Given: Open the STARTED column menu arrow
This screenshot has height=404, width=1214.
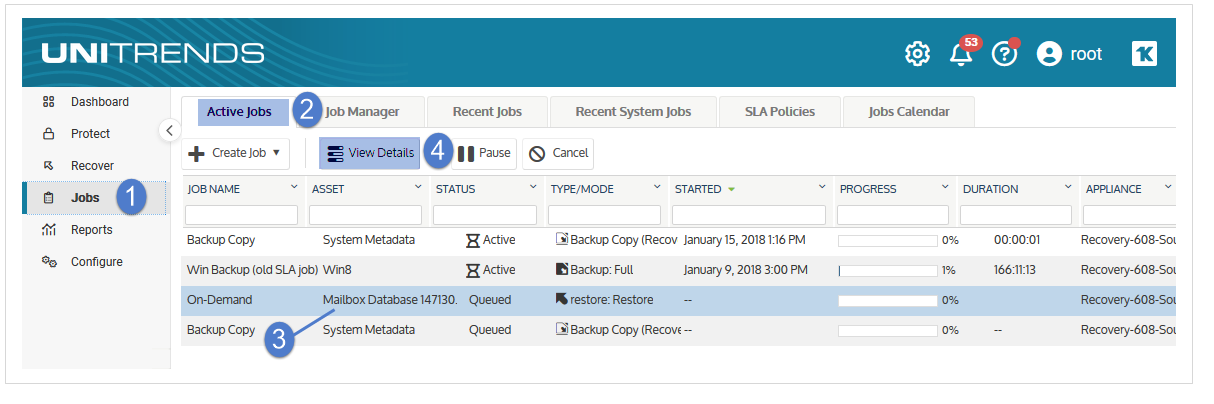Looking at the screenshot, I should pyautogui.click(x=822, y=188).
